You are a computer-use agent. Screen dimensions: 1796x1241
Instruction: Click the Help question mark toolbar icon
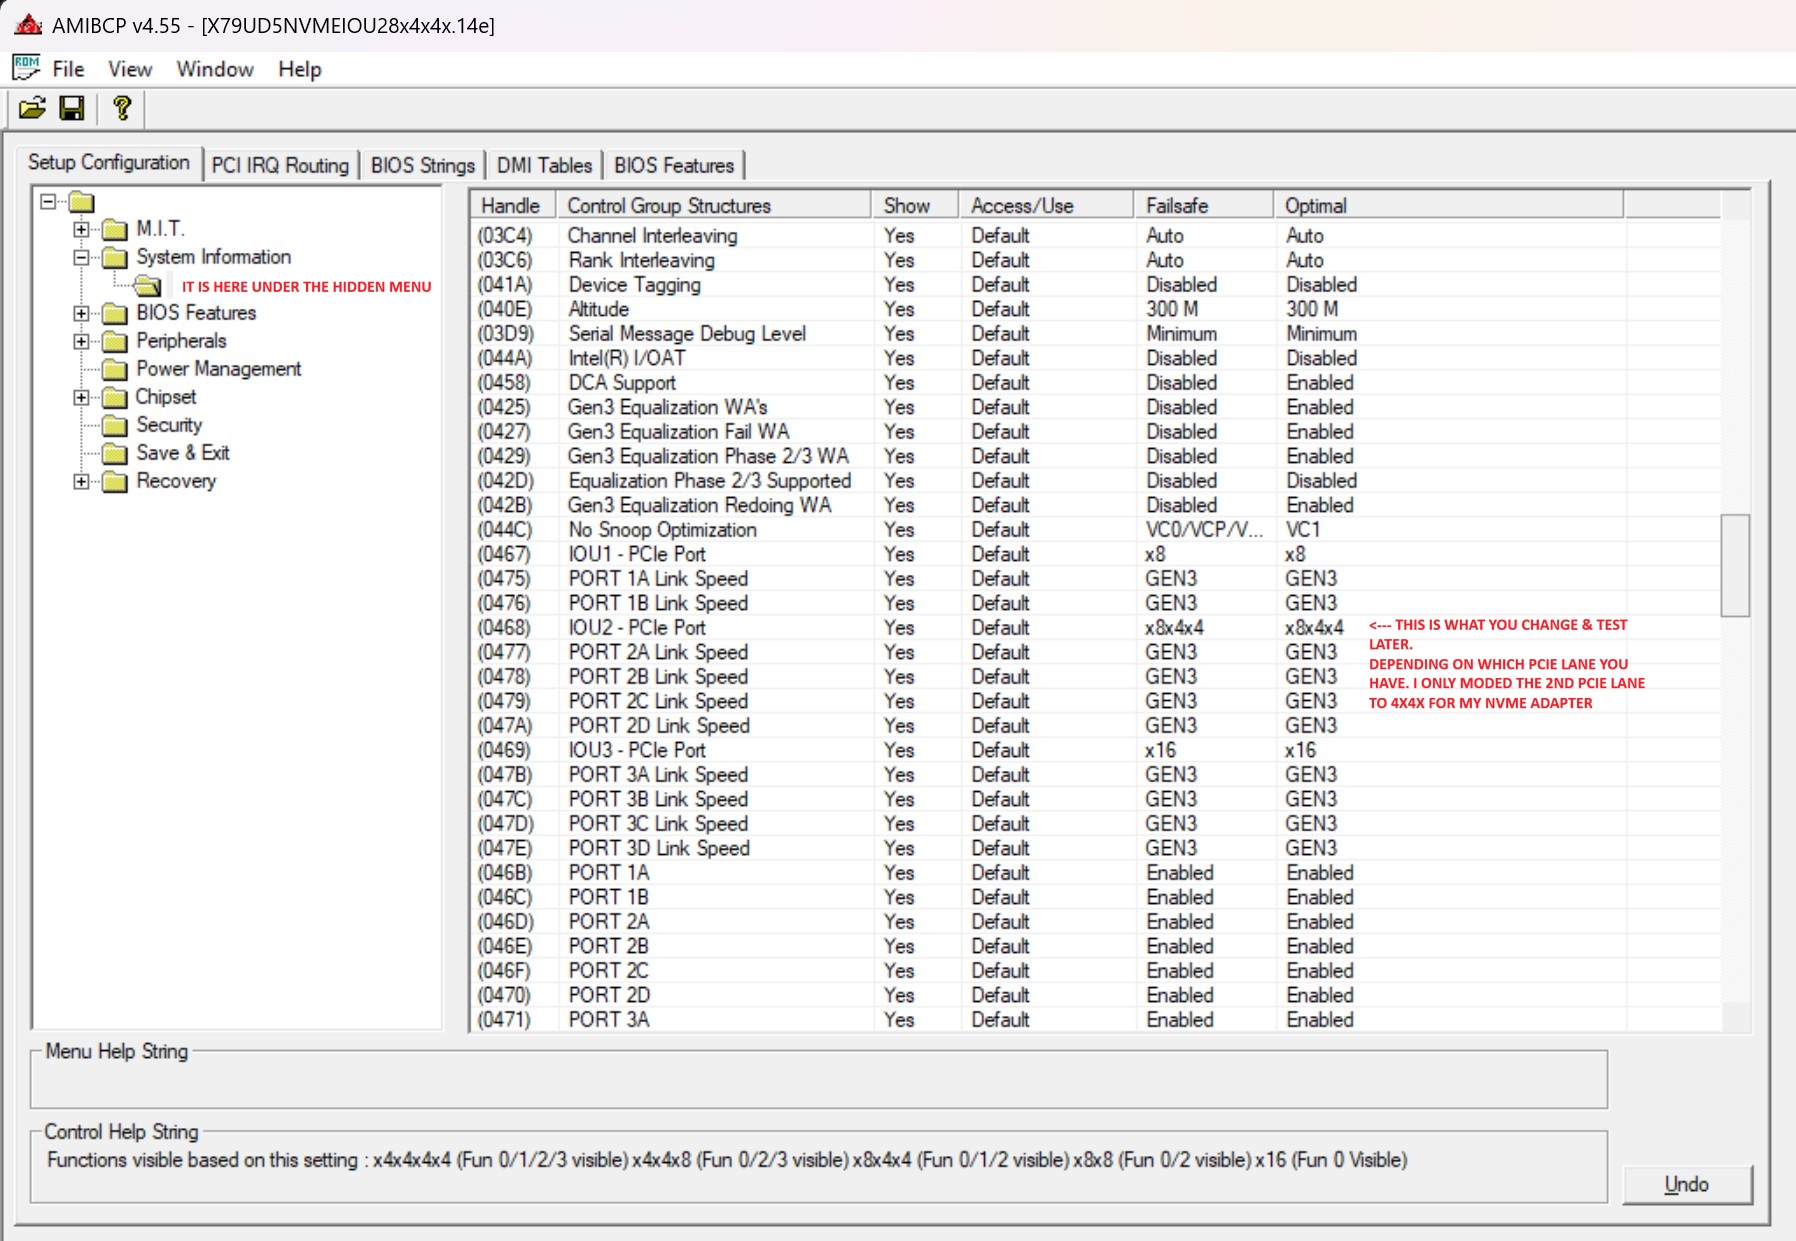coord(122,108)
